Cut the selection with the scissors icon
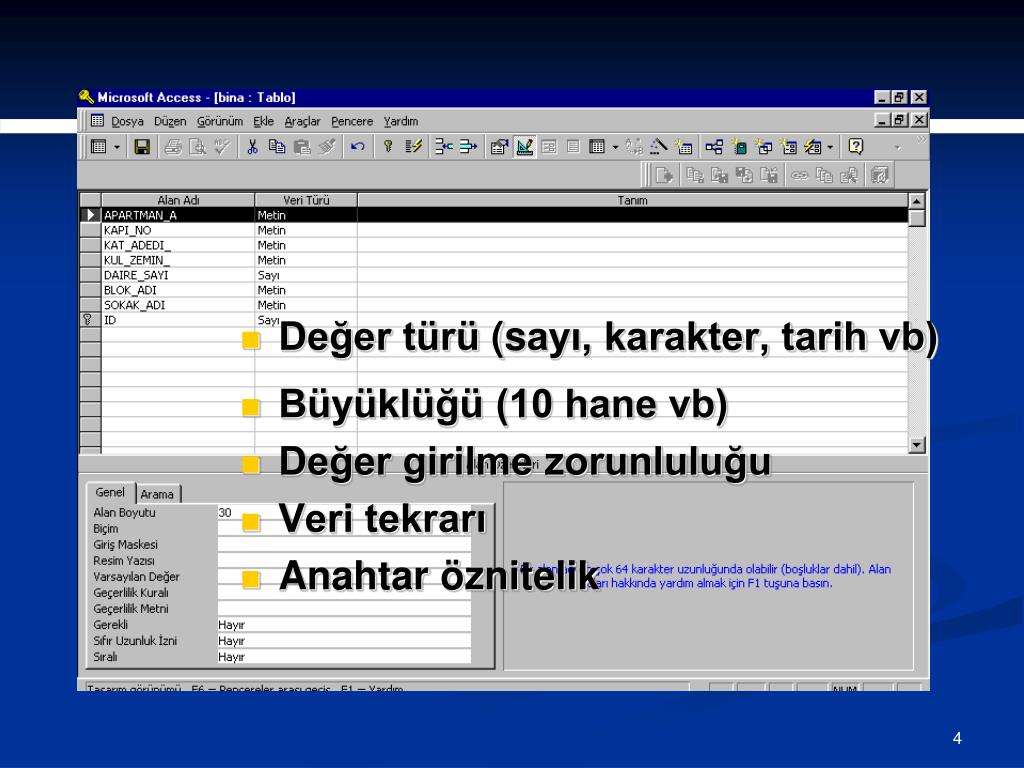 252,147
